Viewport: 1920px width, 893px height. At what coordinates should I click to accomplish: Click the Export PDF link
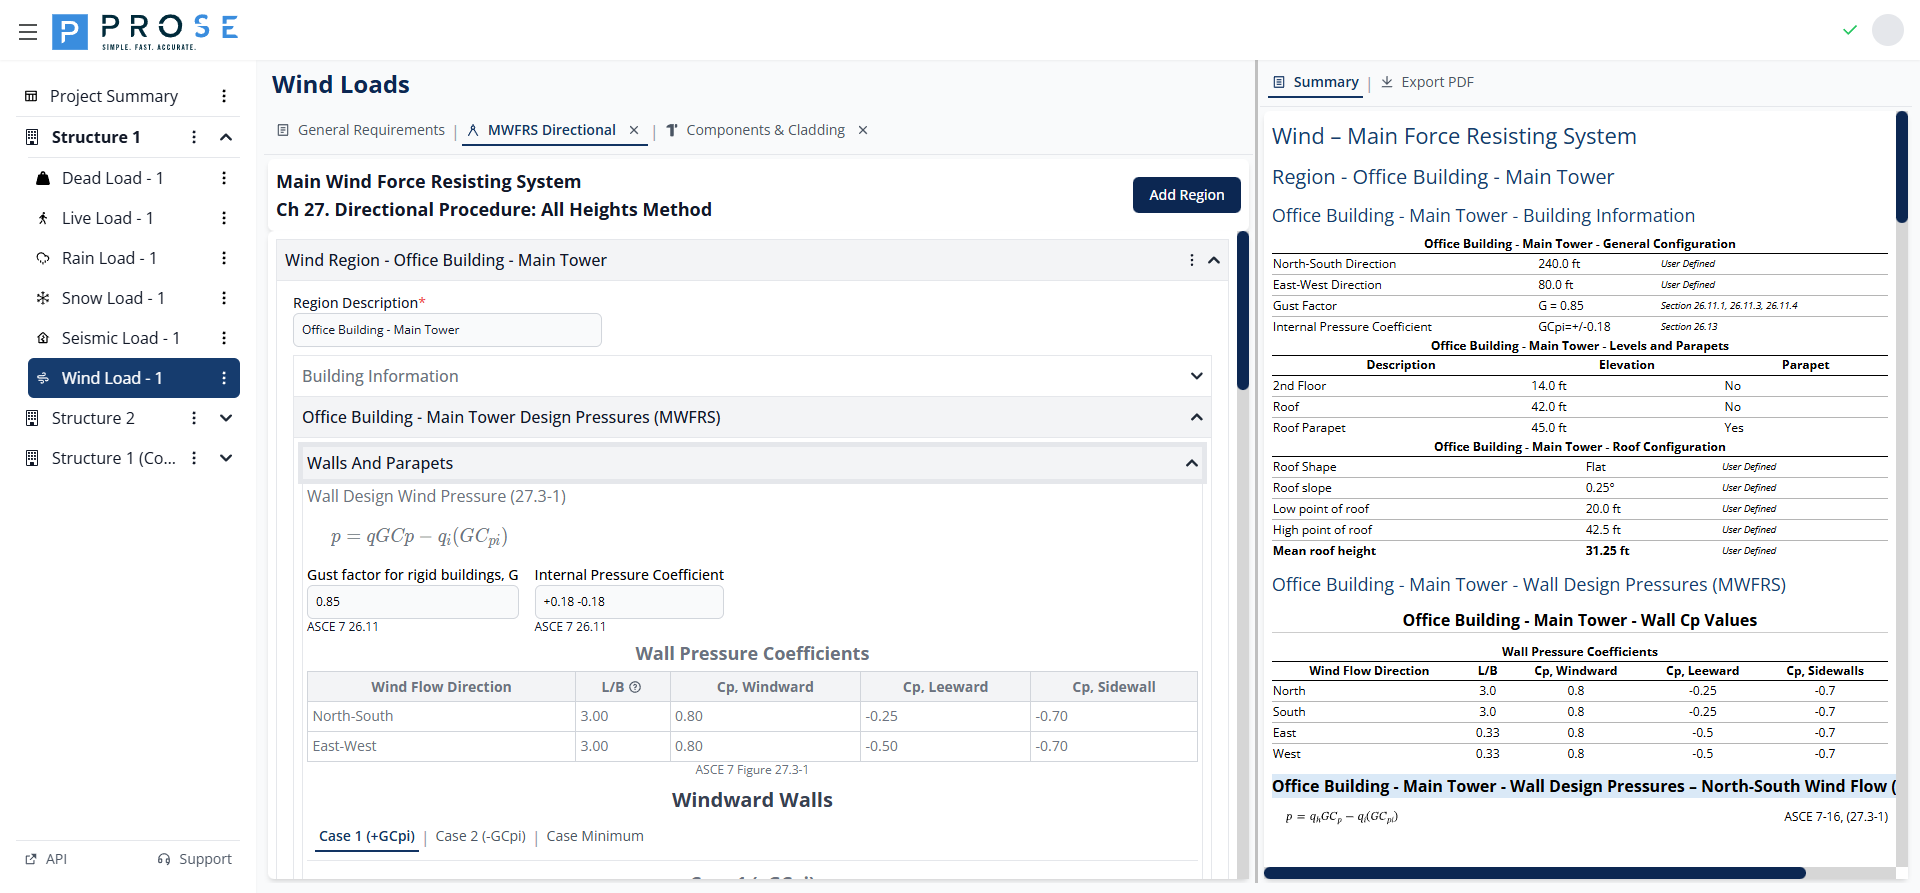(x=1427, y=82)
